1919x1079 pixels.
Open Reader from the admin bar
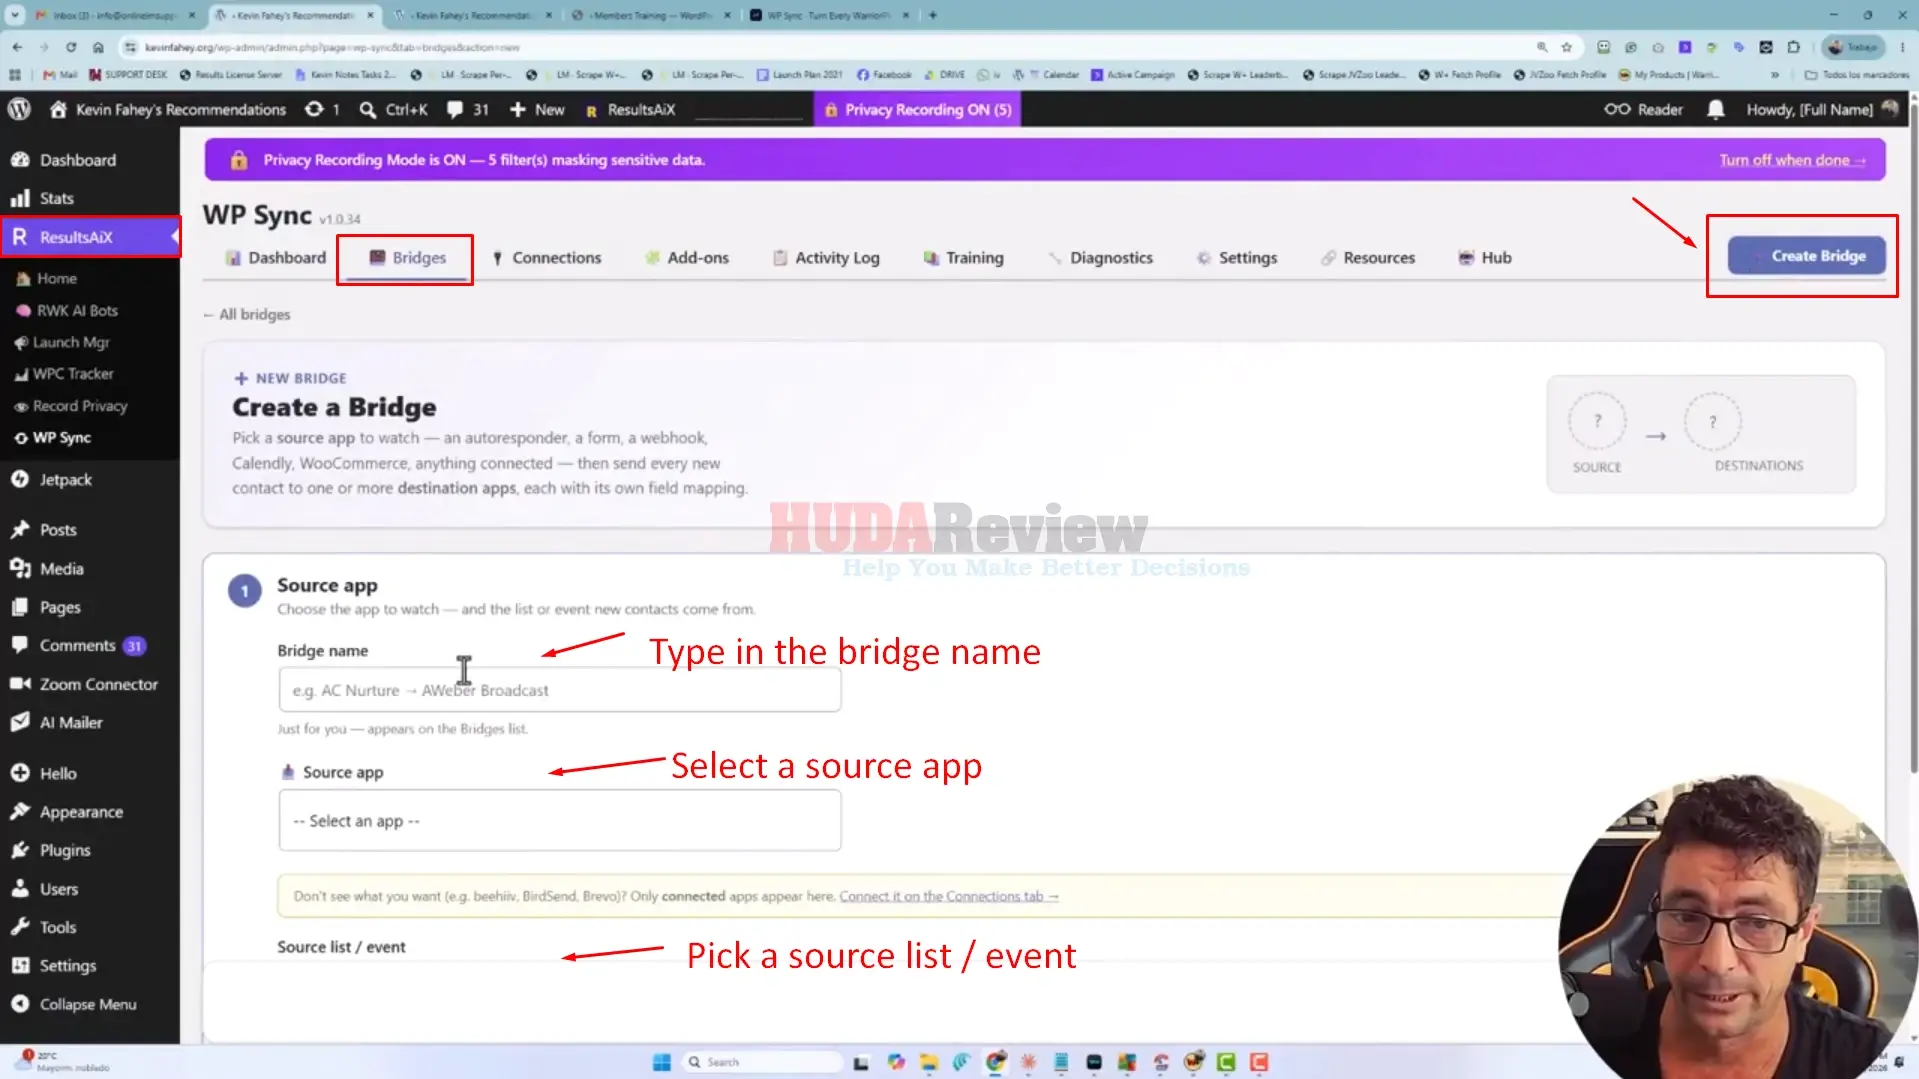pyautogui.click(x=1644, y=109)
